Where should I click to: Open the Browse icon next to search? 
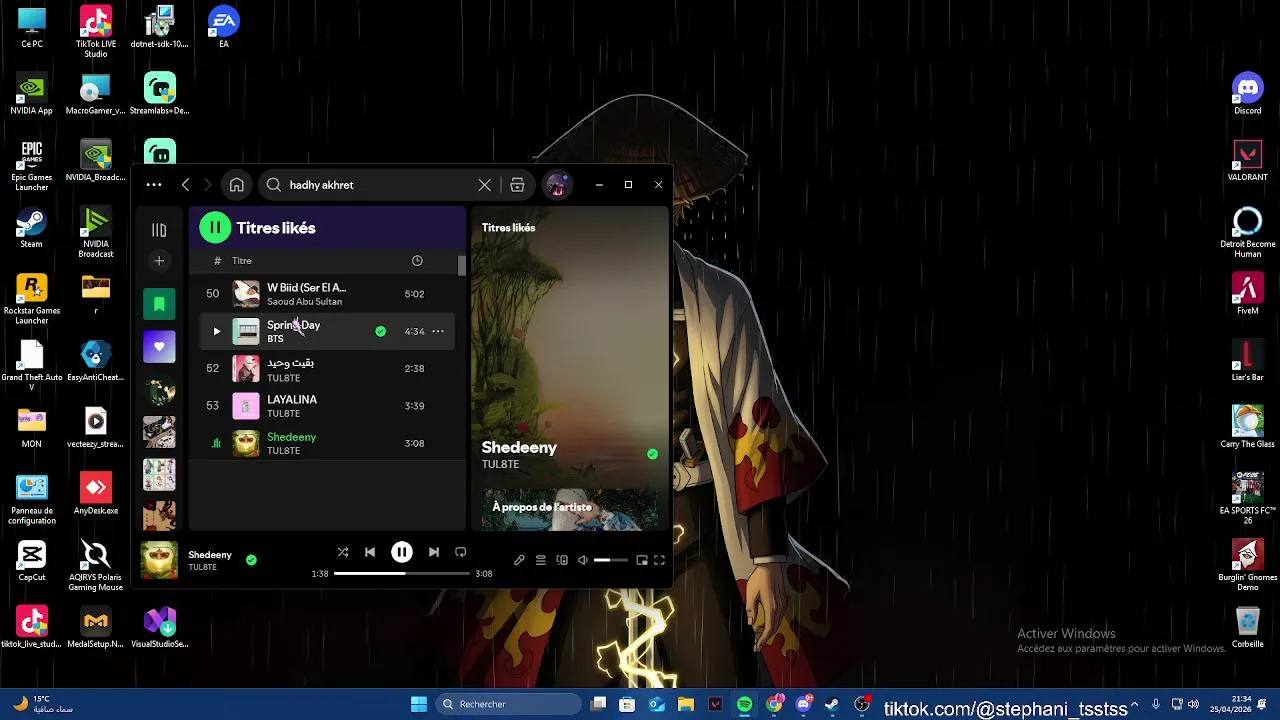coord(517,185)
